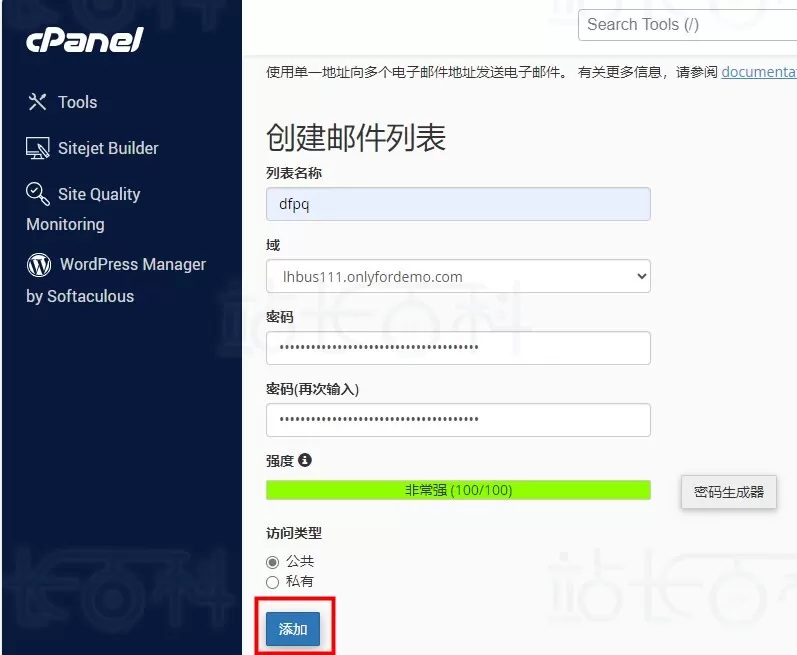Select the 公共 access type radio
This screenshot has height=655, width=797.
(272, 562)
